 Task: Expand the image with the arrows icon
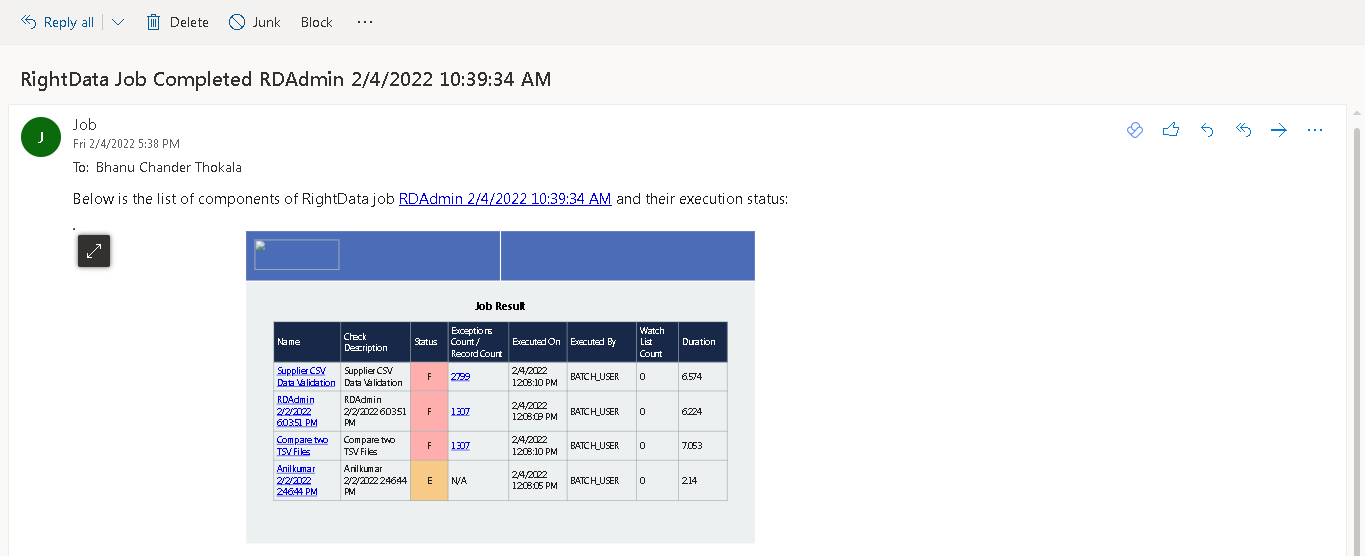tap(94, 251)
